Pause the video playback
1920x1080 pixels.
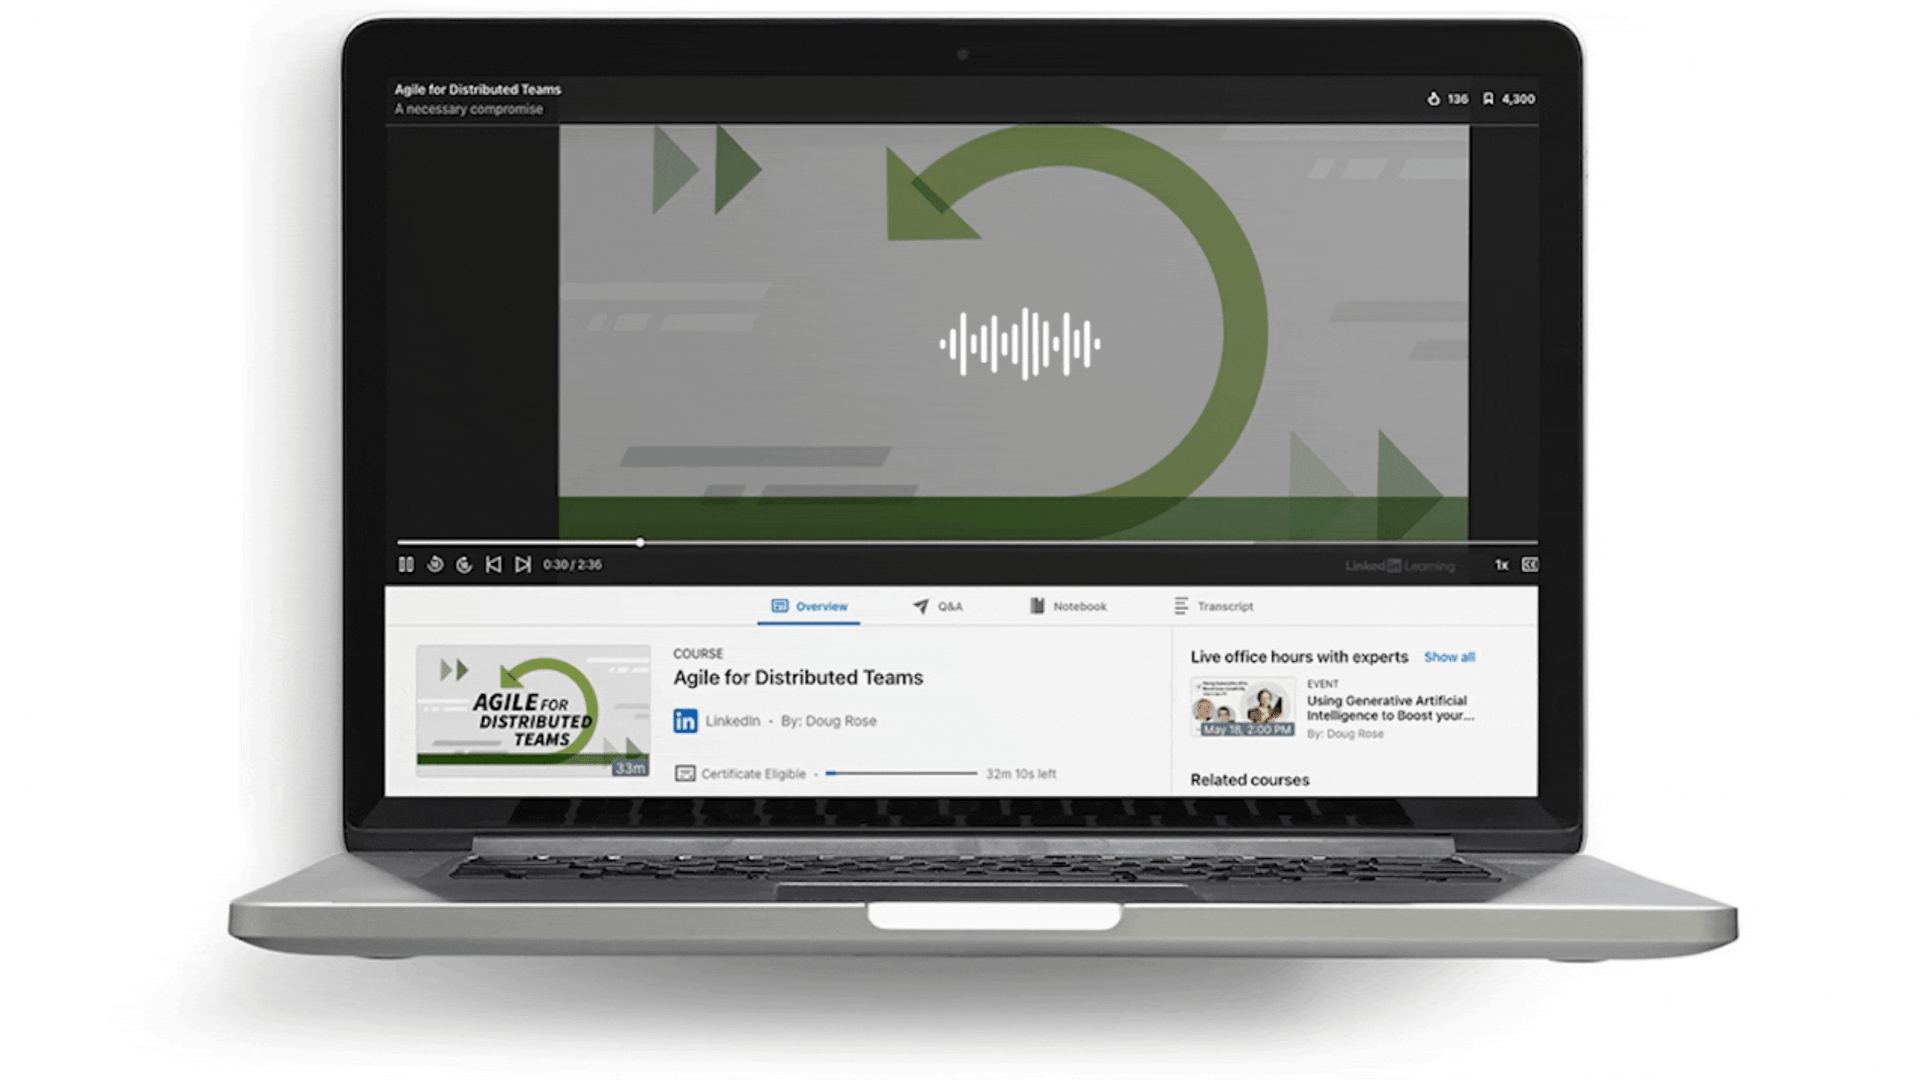click(x=406, y=565)
